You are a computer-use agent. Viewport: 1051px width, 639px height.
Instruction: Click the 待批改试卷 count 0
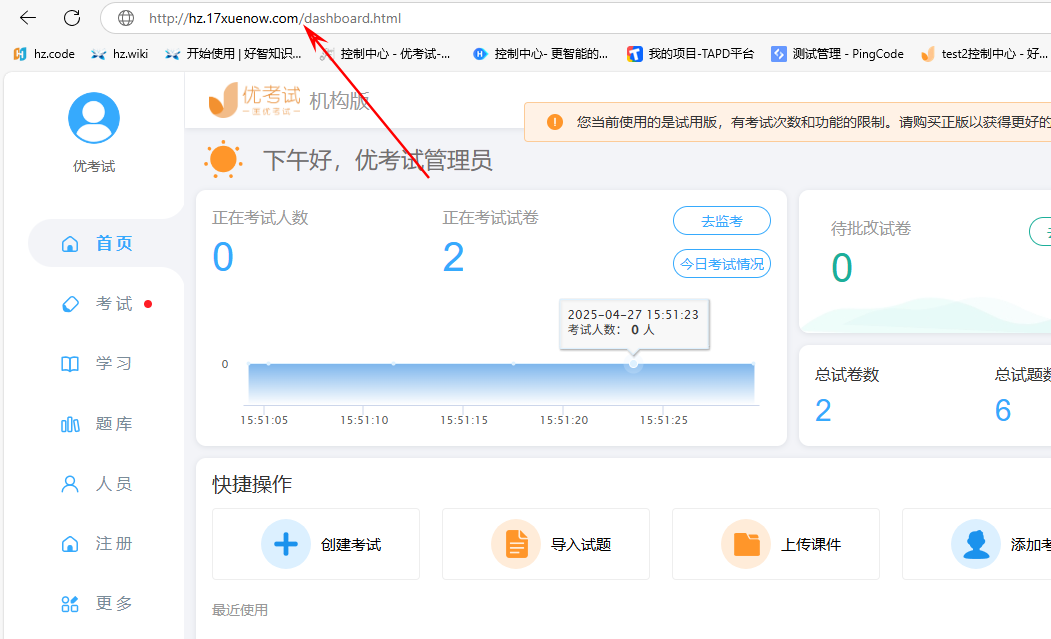[x=842, y=268]
